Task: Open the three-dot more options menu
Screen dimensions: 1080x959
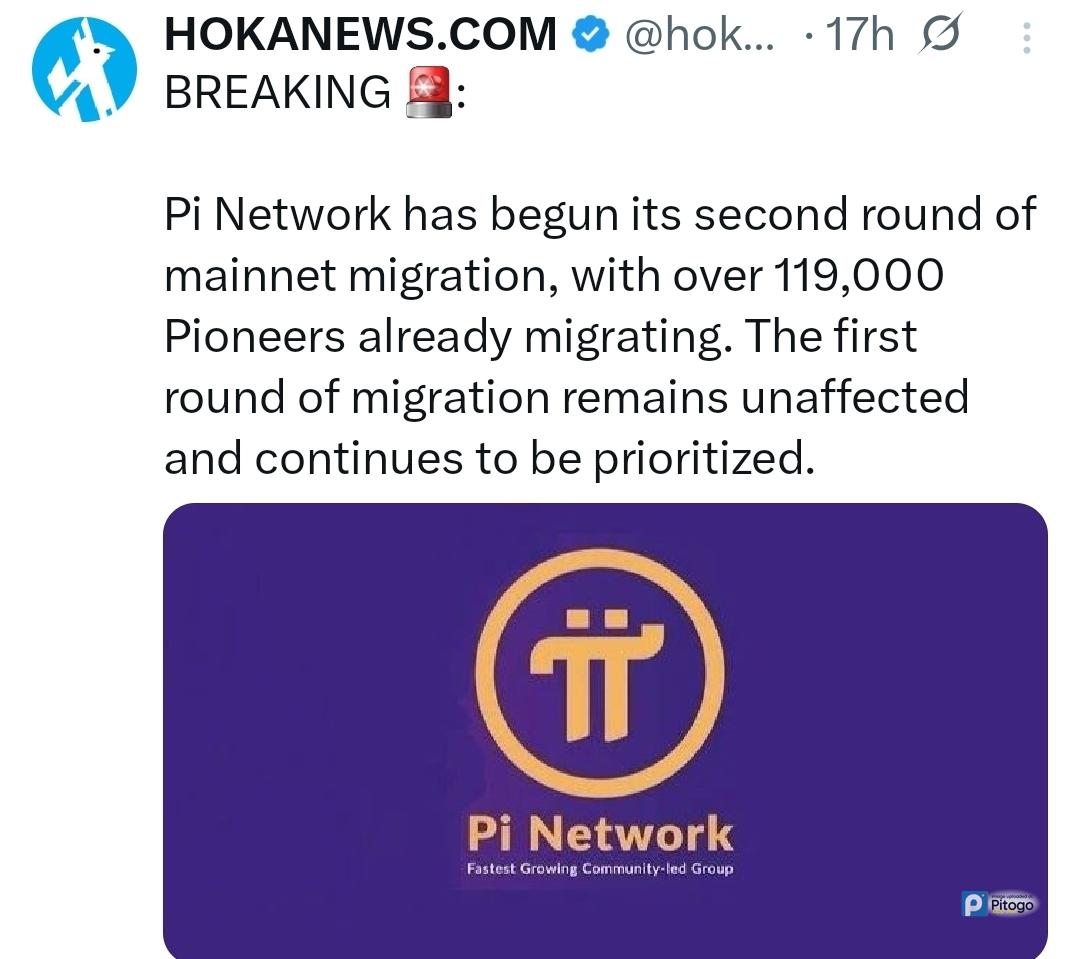Action: click(1027, 39)
